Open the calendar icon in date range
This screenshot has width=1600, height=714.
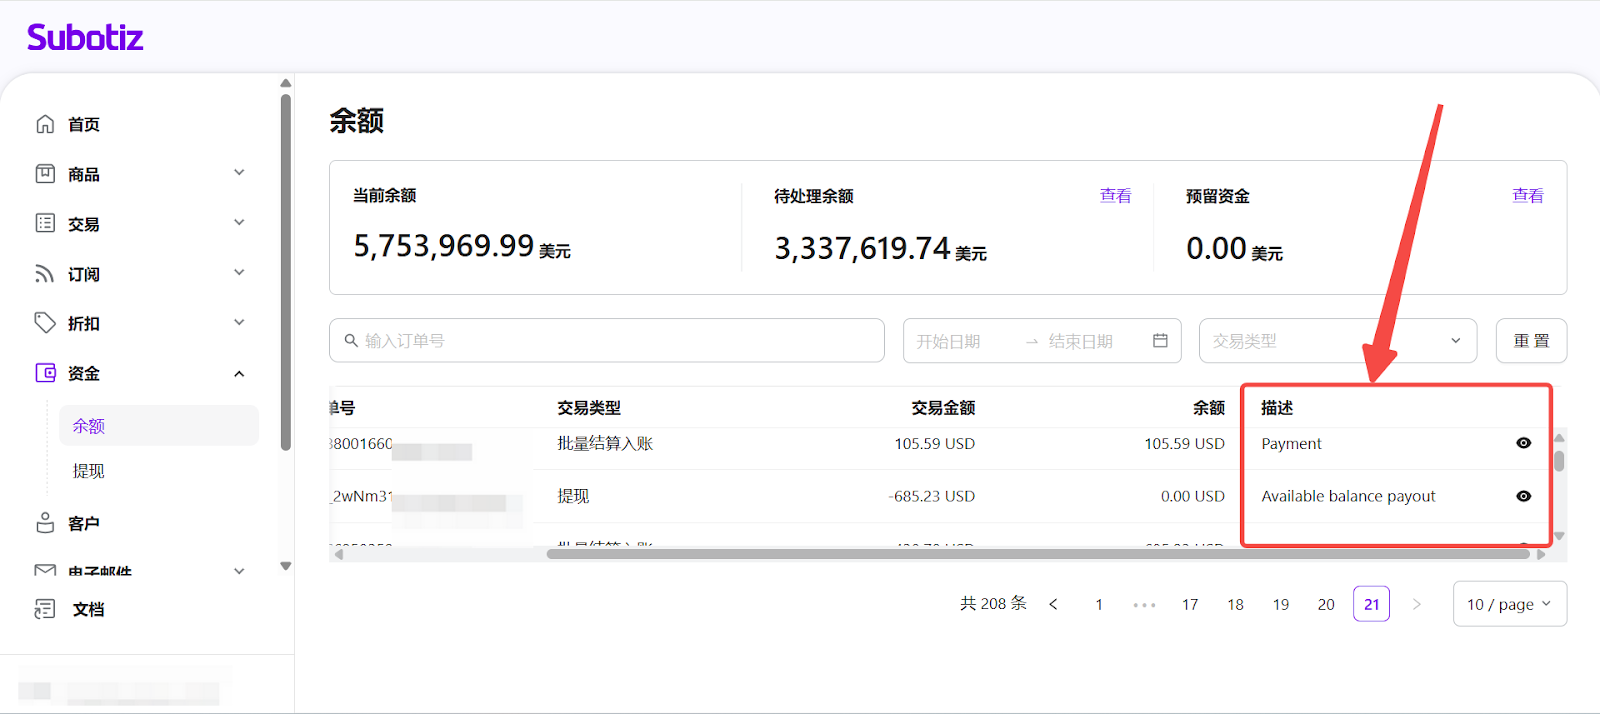click(1160, 341)
